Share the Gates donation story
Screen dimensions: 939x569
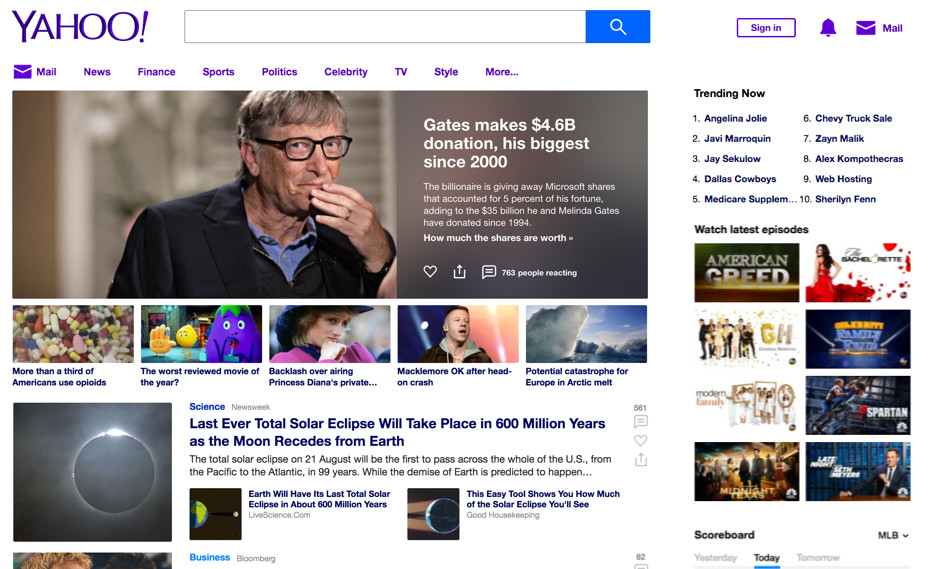[x=459, y=272]
